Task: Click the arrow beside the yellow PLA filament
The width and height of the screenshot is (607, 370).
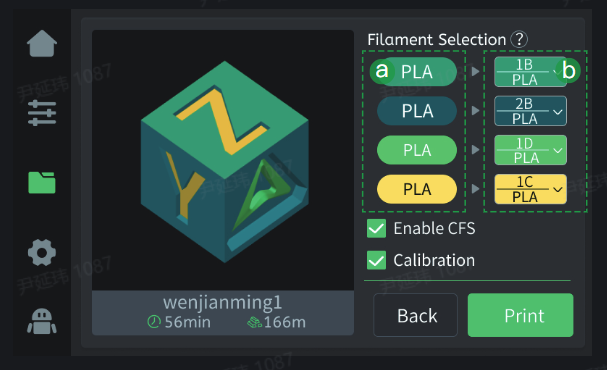Action: point(475,189)
